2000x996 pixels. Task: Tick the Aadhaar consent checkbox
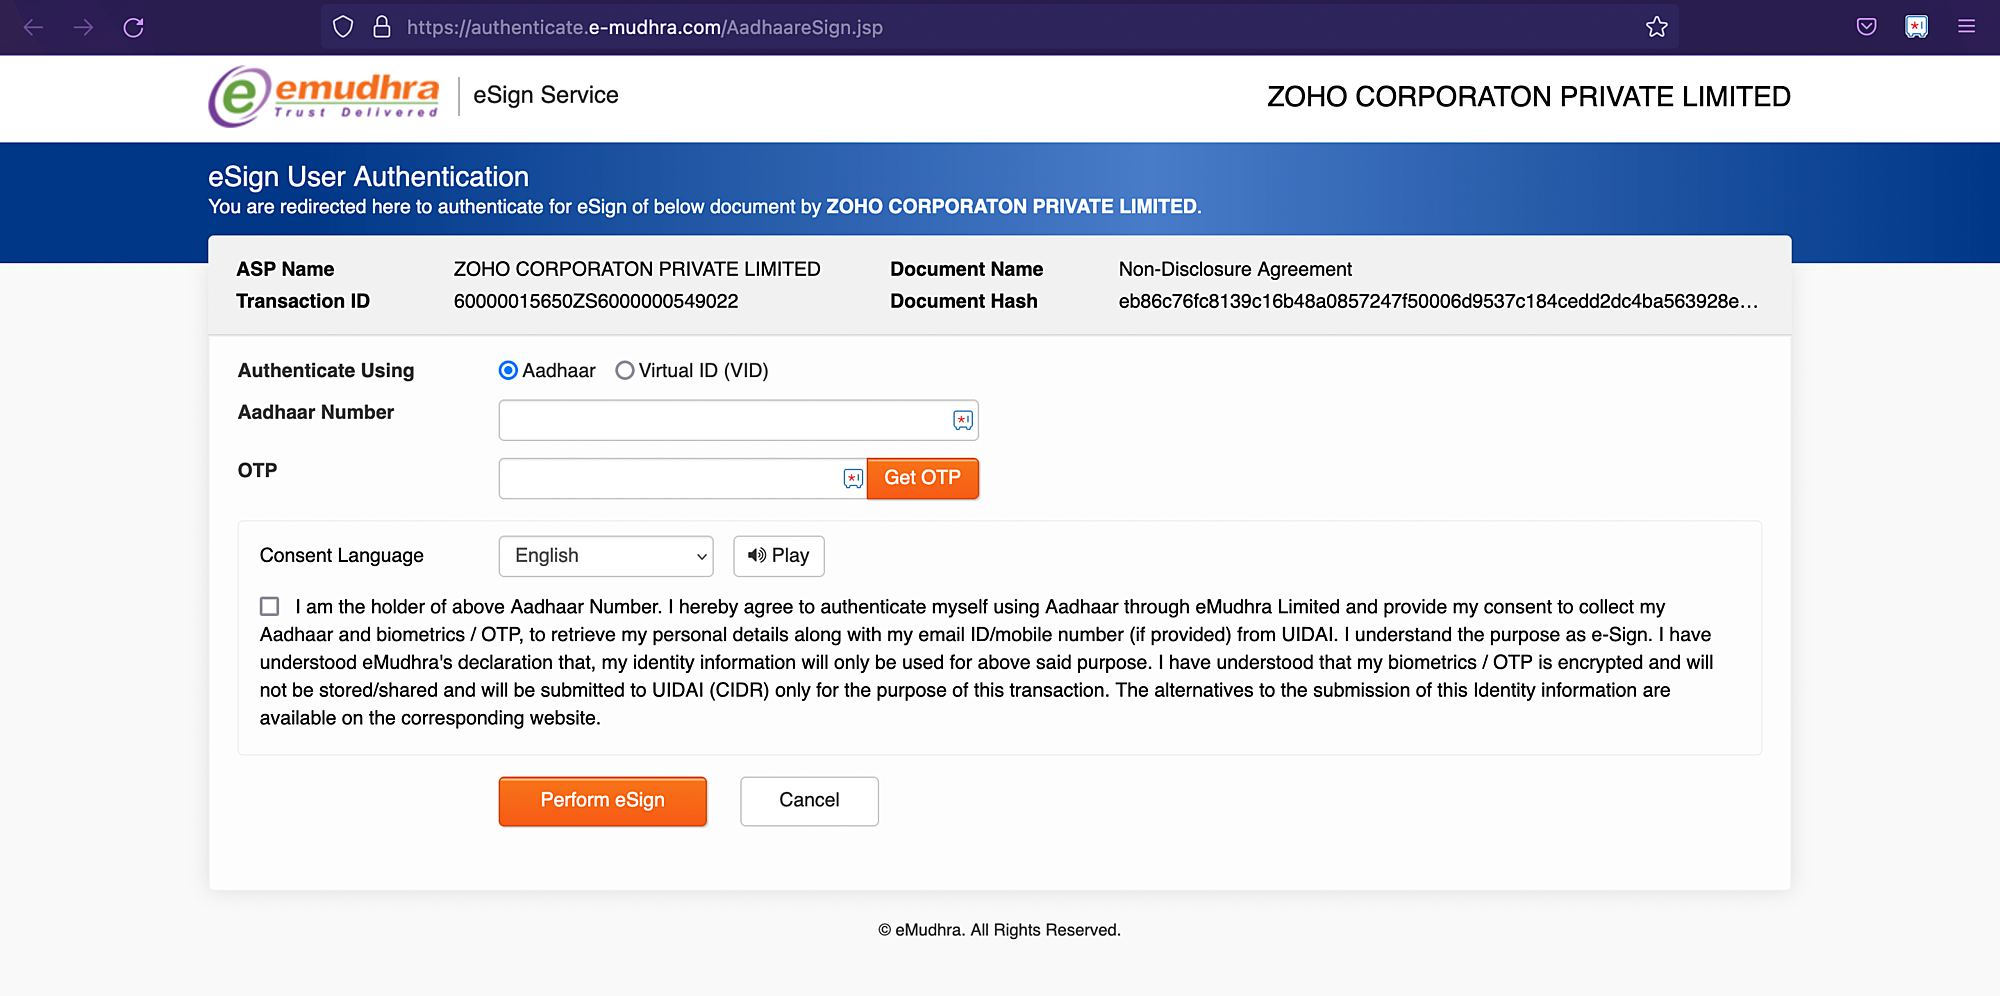[269, 606]
